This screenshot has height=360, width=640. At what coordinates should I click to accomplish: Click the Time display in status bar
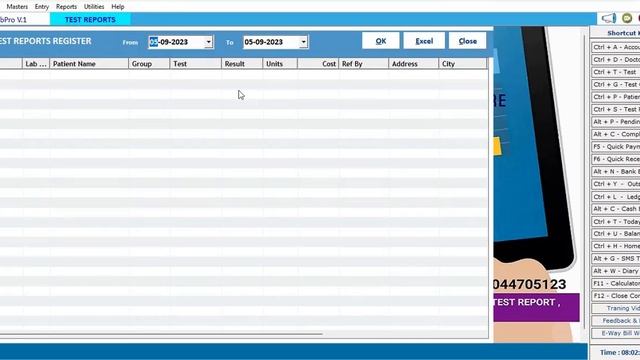pos(620,352)
